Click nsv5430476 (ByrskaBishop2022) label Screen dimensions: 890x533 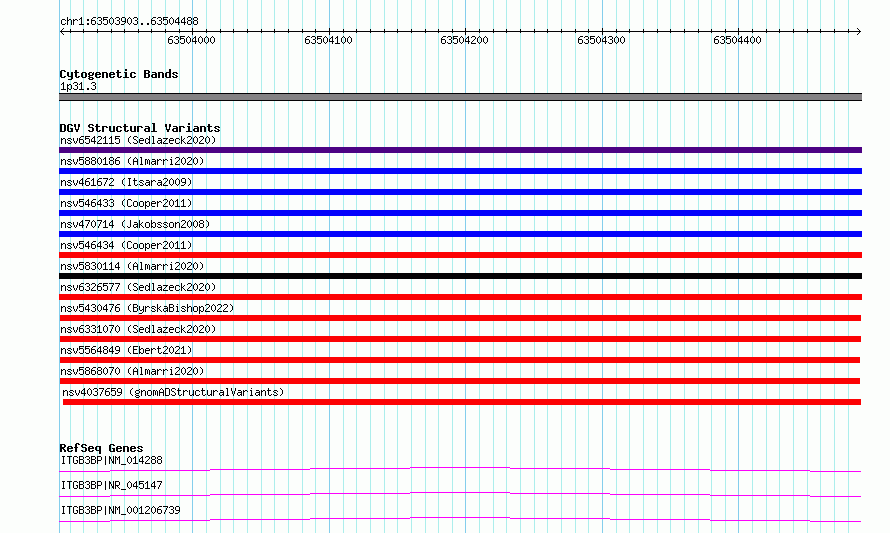[x=147, y=308]
